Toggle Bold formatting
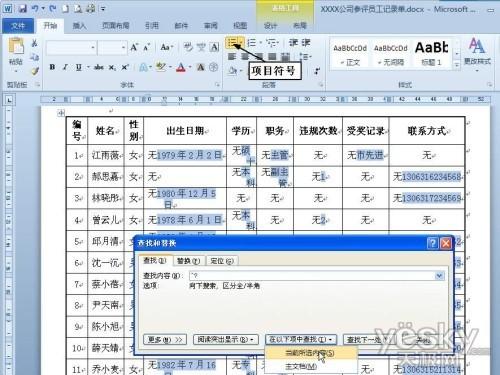The width and height of the screenshot is (500, 375). coord(52,67)
